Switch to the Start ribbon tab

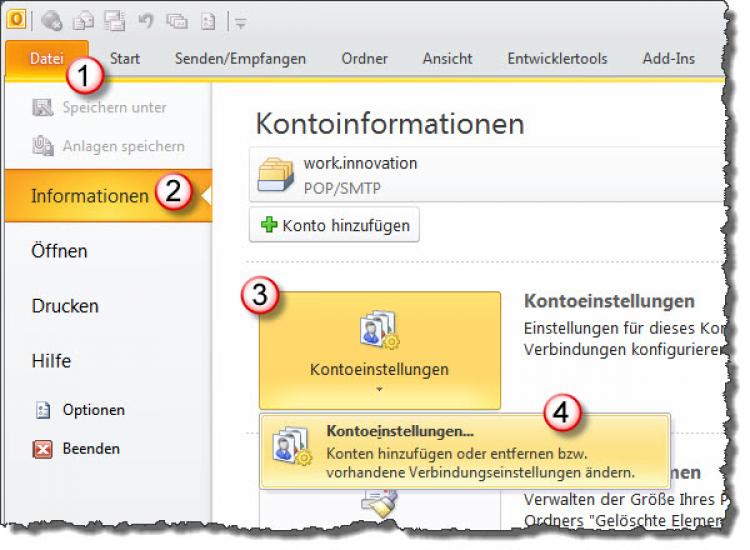pos(125,58)
